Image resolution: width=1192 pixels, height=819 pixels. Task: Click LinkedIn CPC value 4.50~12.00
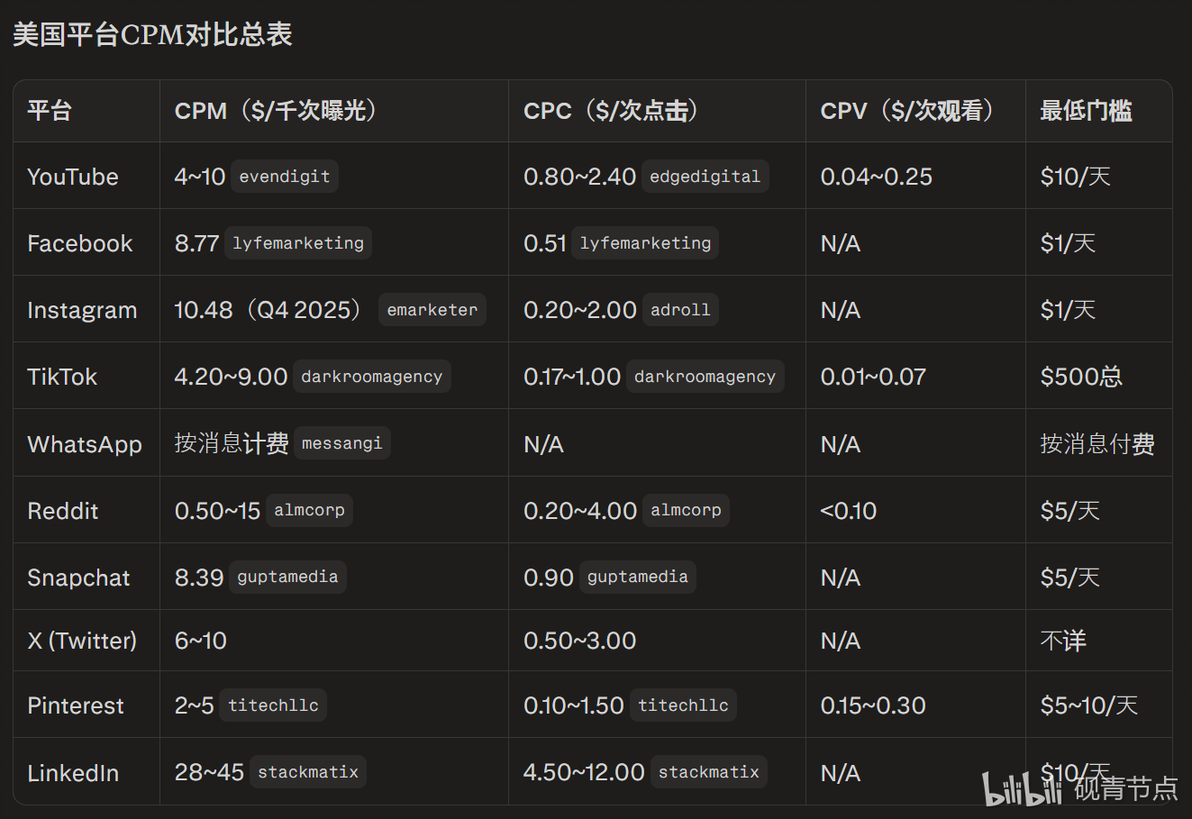click(x=584, y=773)
